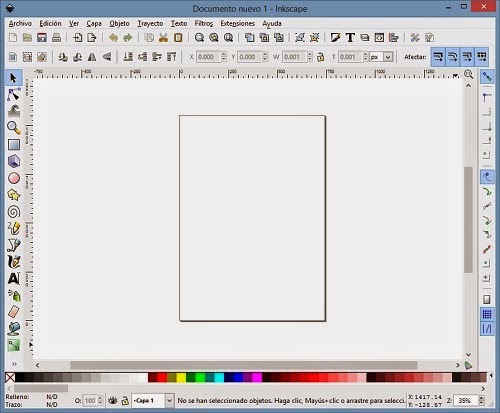The width and height of the screenshot is (500, 413).
Task: Select the Rectangle tool
Action: point(14,145)
